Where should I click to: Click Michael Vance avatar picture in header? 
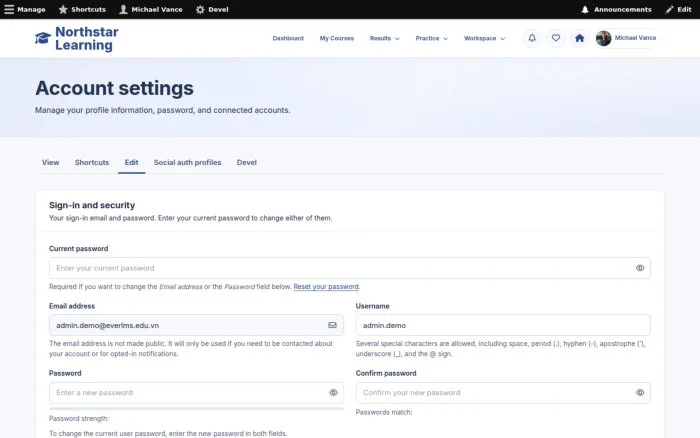click(x=604, y=38)
